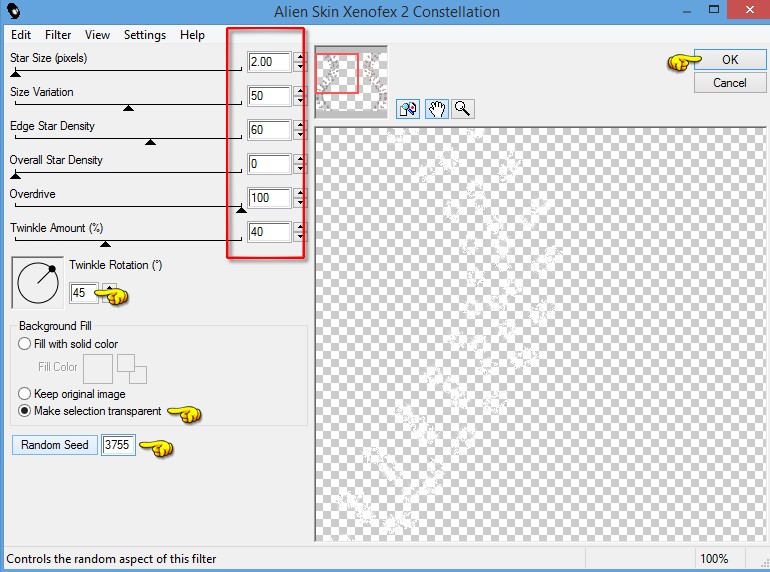The image size is (770, 572).
Task: Open the Edit menu
Action: pos(21,35)
